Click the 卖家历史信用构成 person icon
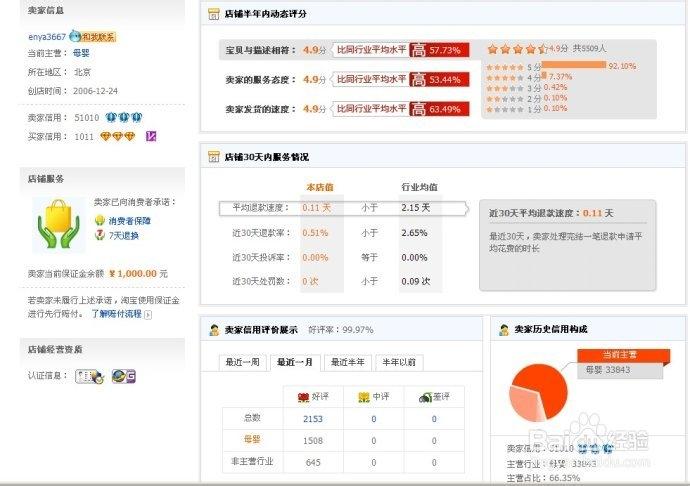Viewport: 690px width, 486px height. [504, 329]
